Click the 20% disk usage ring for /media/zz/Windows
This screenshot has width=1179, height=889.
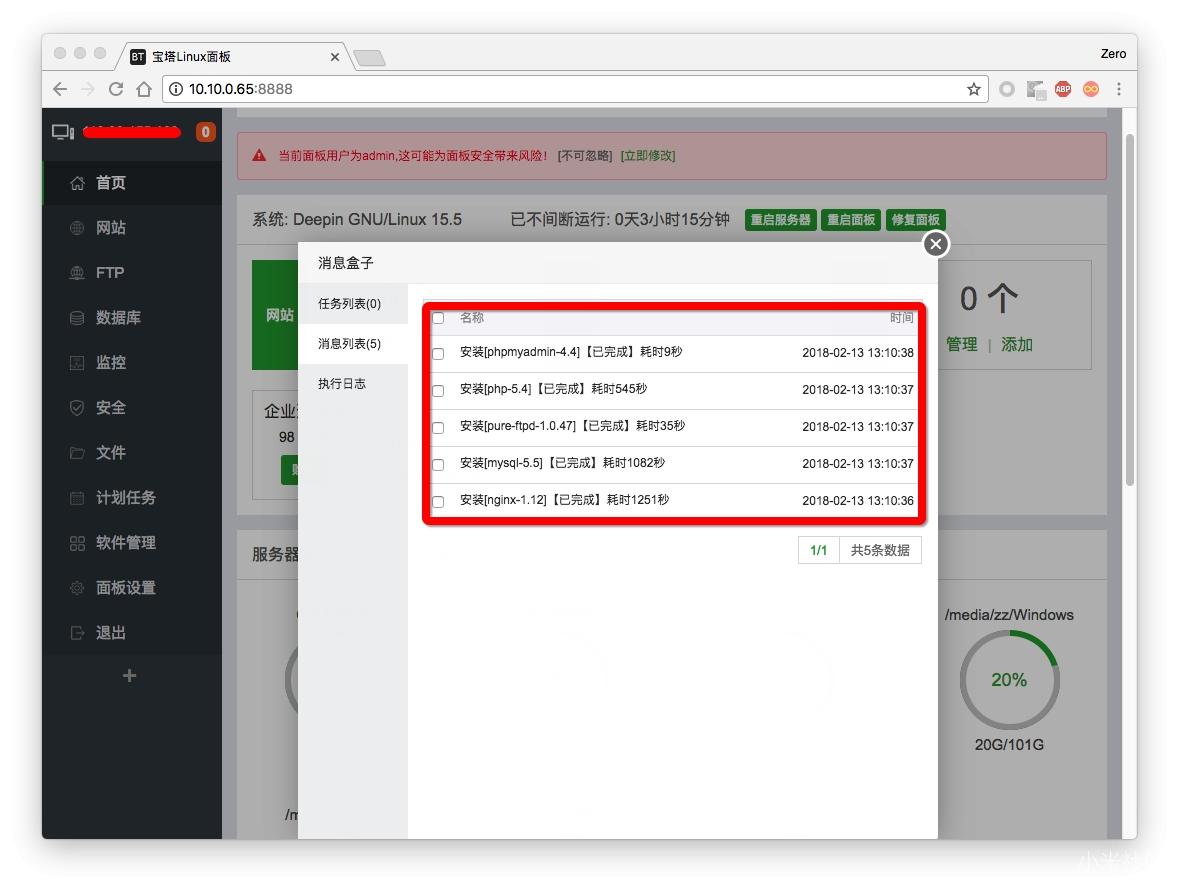1009,680
